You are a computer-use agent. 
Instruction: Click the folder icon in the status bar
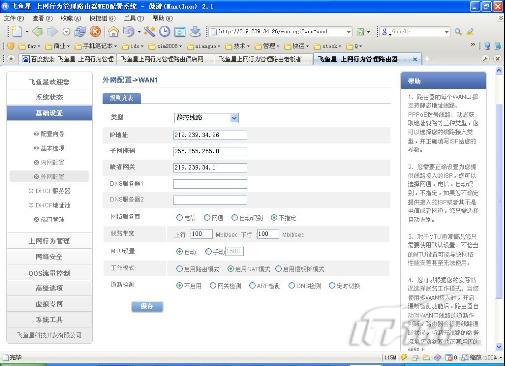[x=426, y=358]
